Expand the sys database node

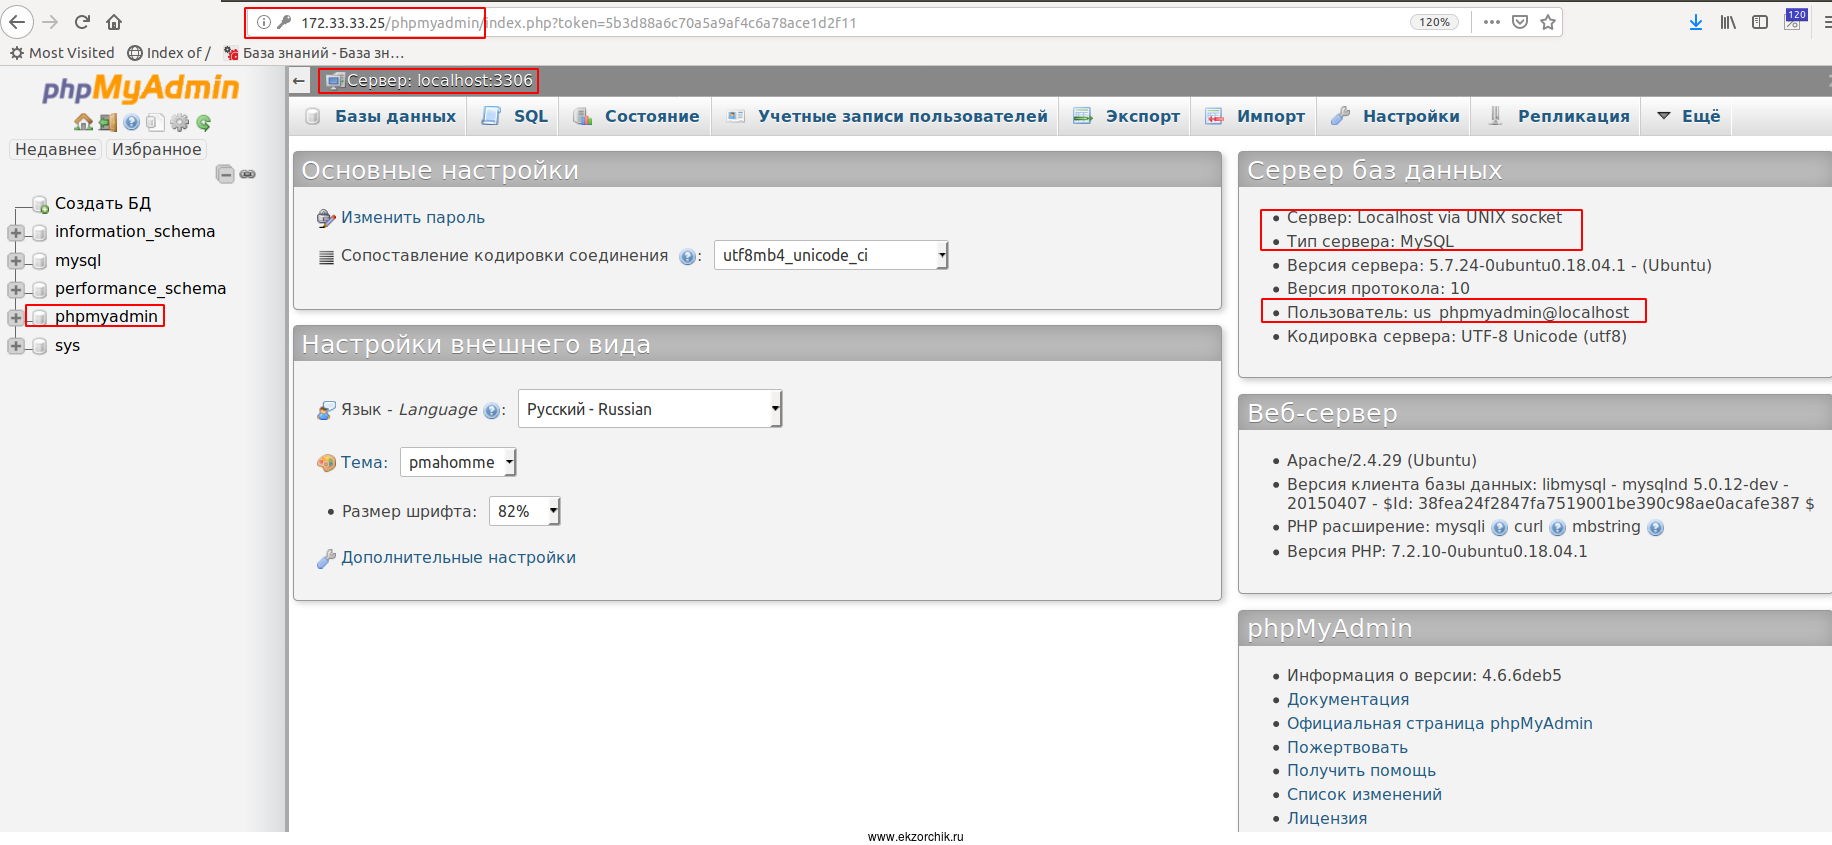pyautogui.click(x=16, y=346)
